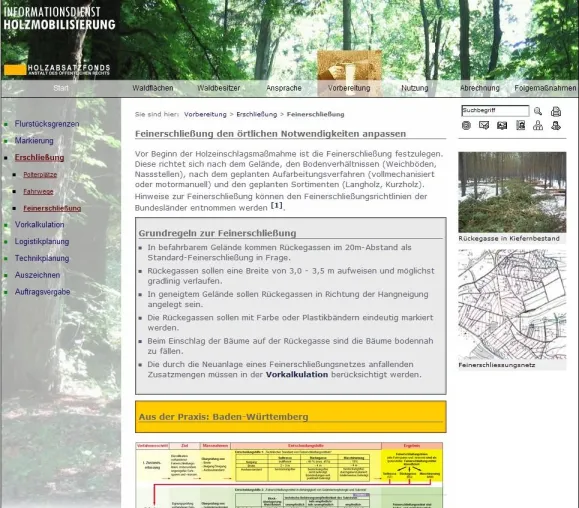Click the printer icon to print page
The width and height of the screenshot is (579, 508).
click(556, 111)
